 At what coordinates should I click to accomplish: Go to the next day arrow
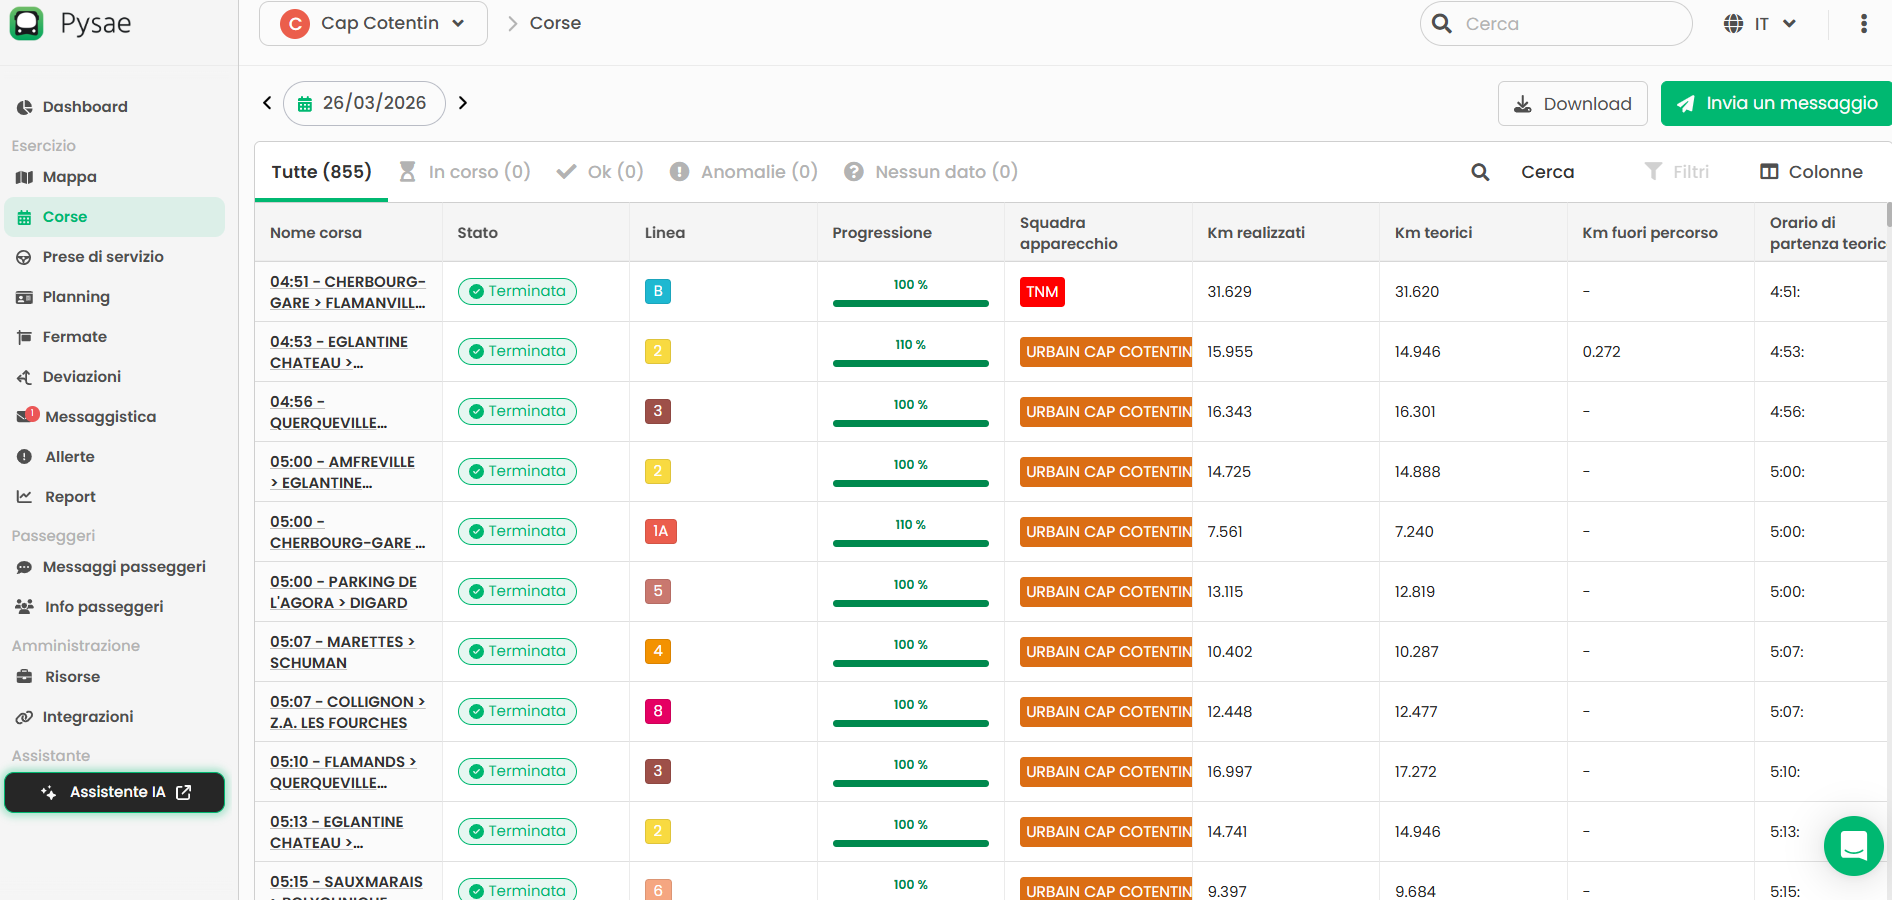(463, 103)
